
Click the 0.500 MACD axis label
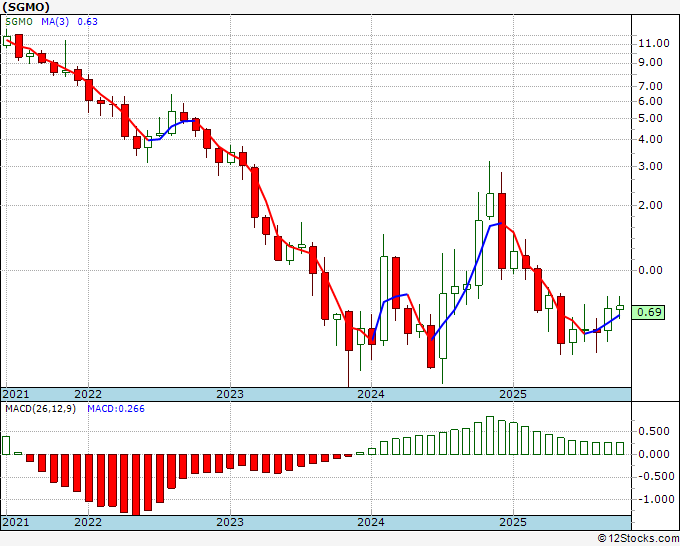point(654,432)
